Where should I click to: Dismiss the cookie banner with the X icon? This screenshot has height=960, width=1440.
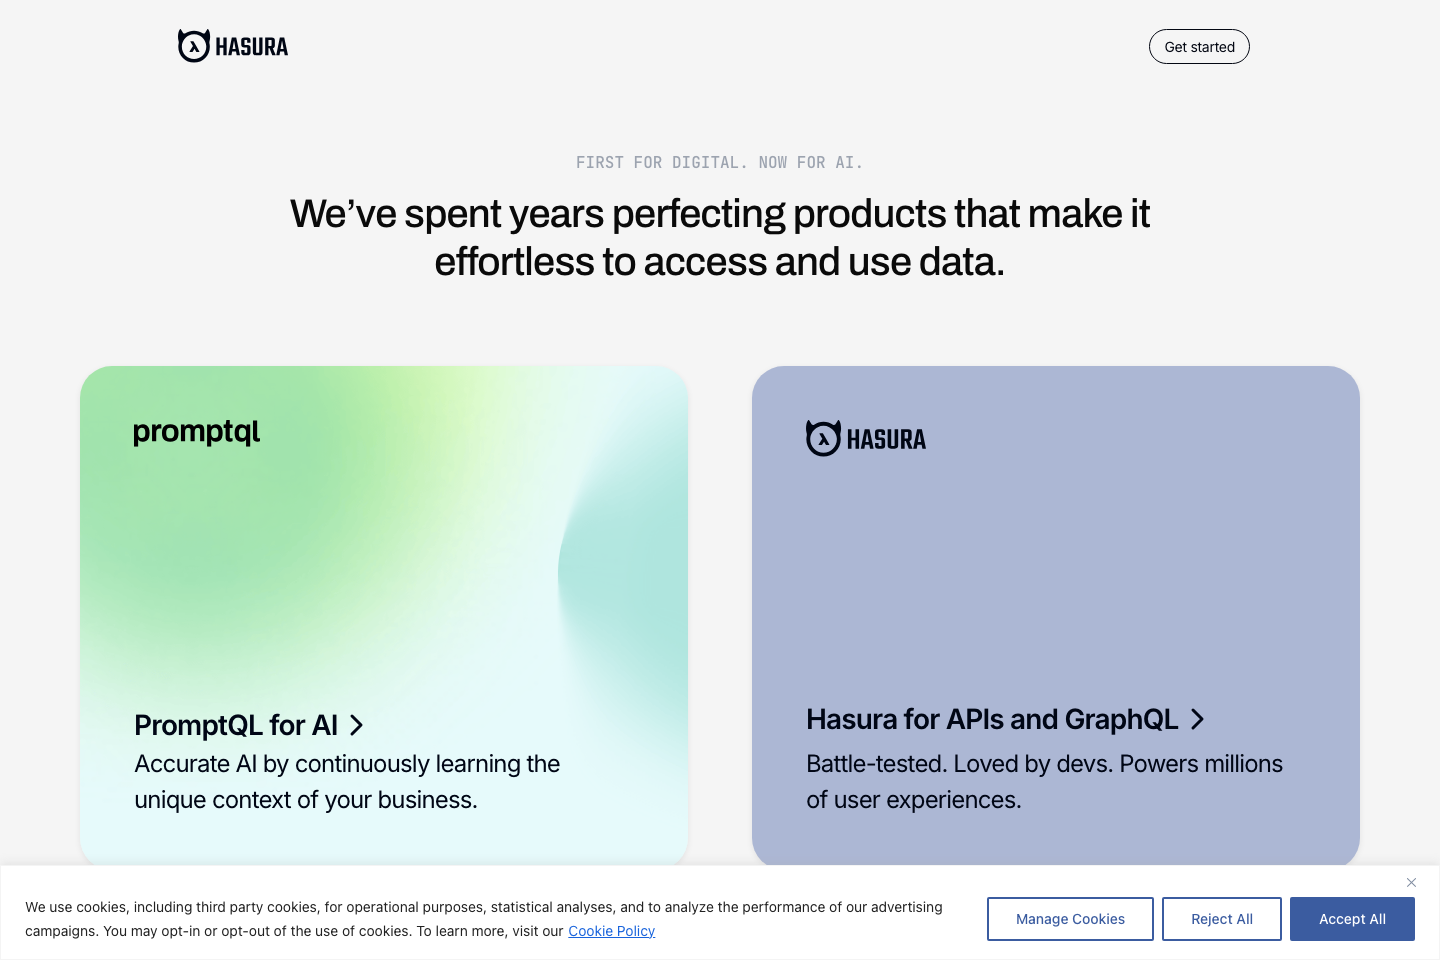[1411, 883]
